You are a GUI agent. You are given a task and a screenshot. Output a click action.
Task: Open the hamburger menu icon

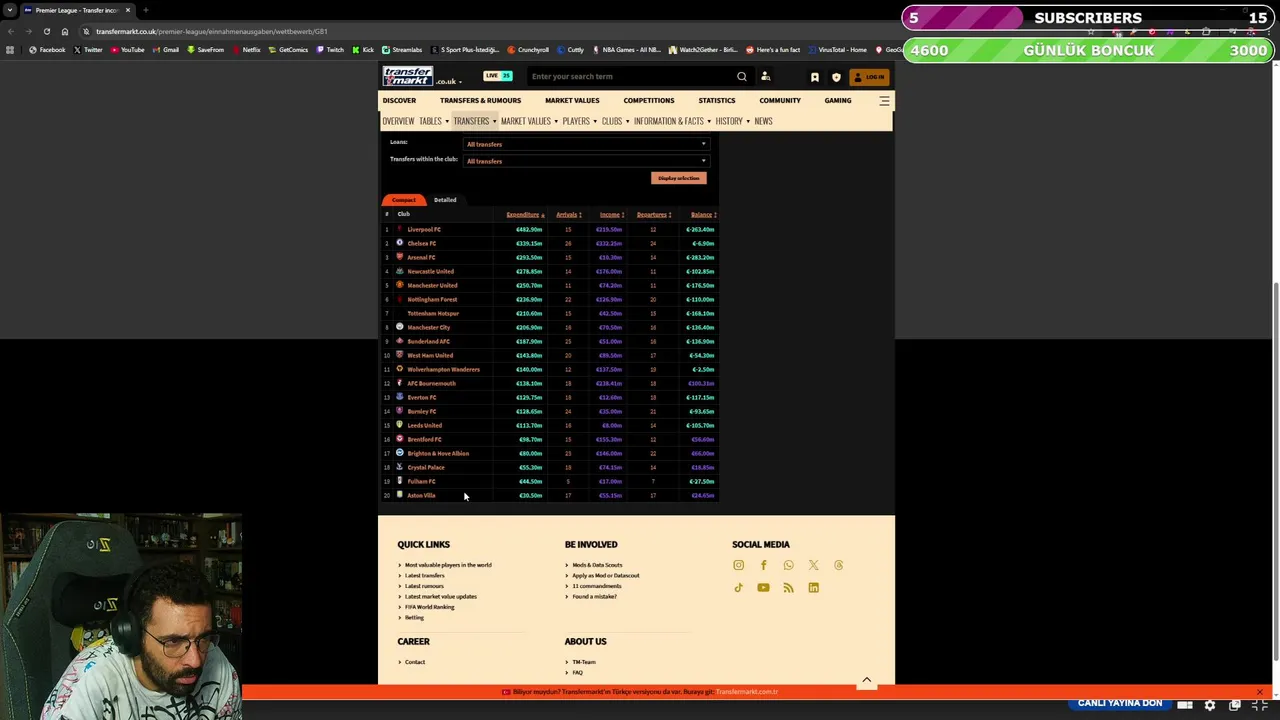click(x=884, y=101)
